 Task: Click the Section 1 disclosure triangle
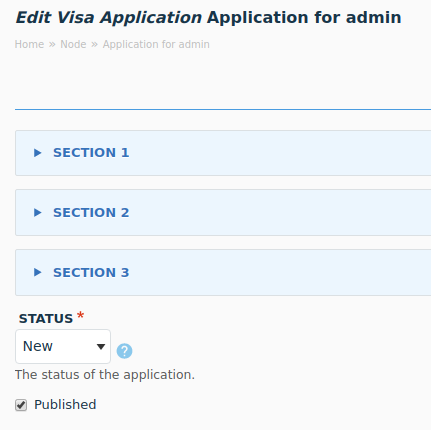click(x=38, y=153)
